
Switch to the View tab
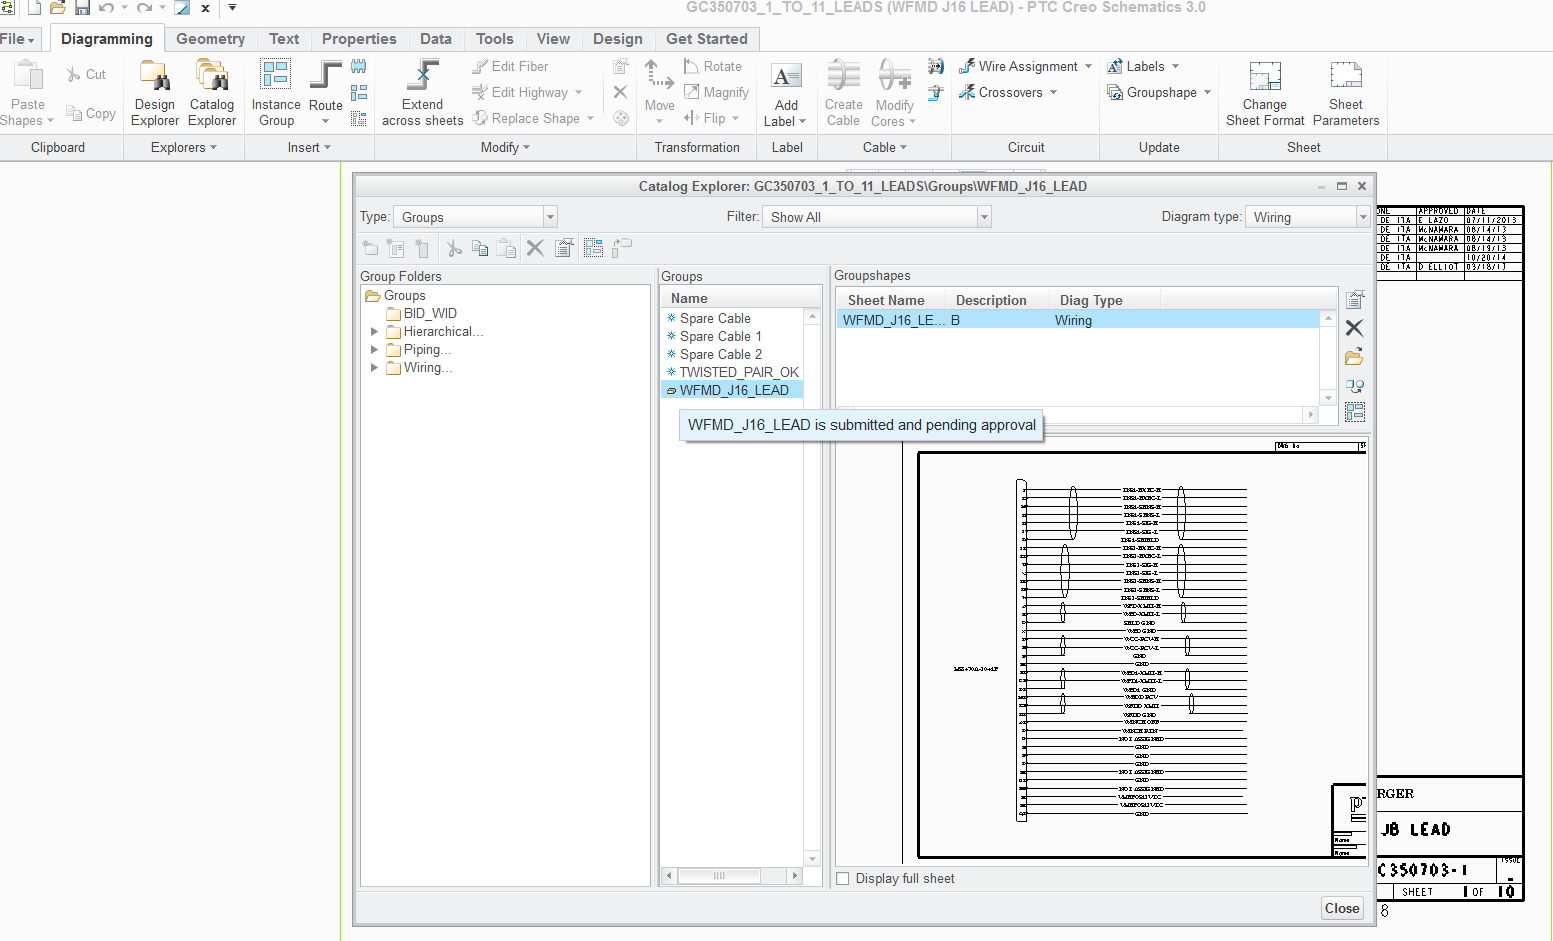pyautogui.click(x=553, y=39)
